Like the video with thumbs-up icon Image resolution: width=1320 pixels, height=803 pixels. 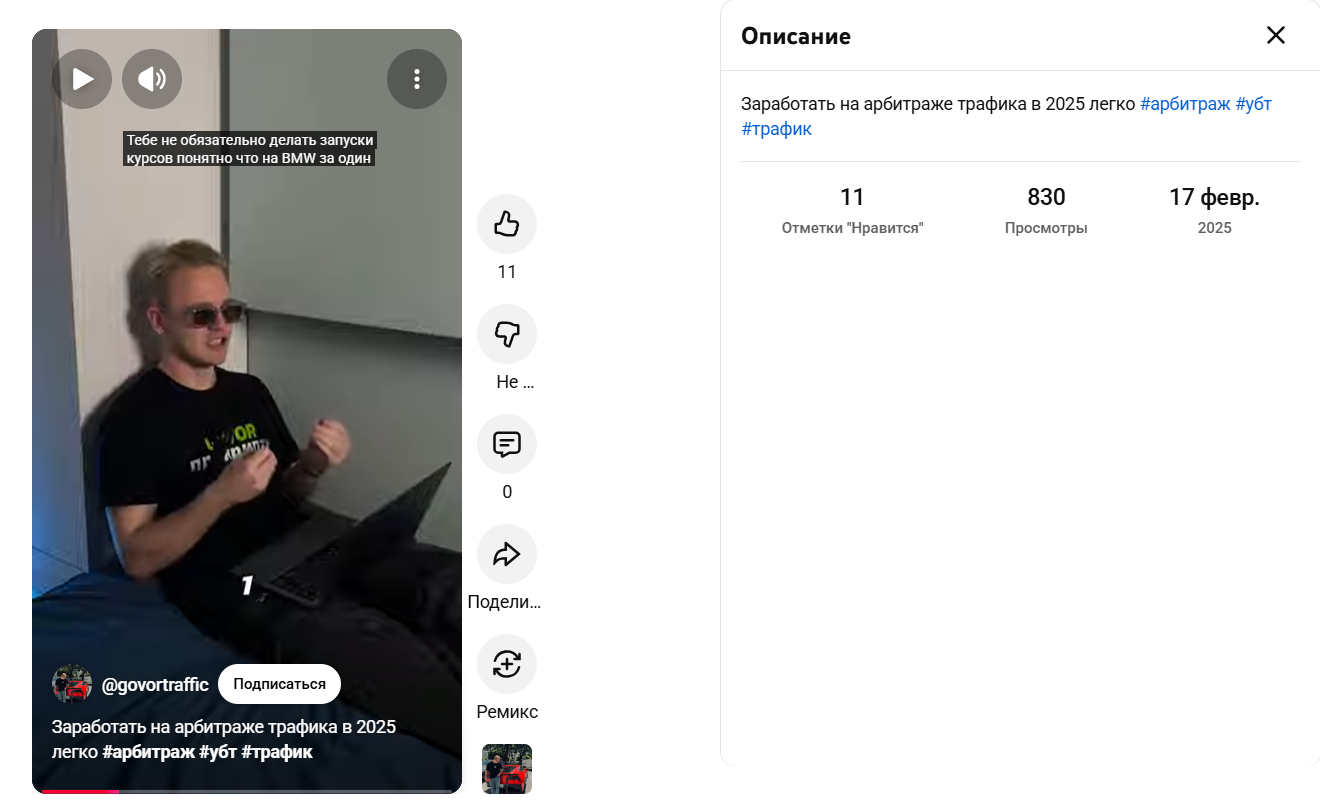[507, 224]
